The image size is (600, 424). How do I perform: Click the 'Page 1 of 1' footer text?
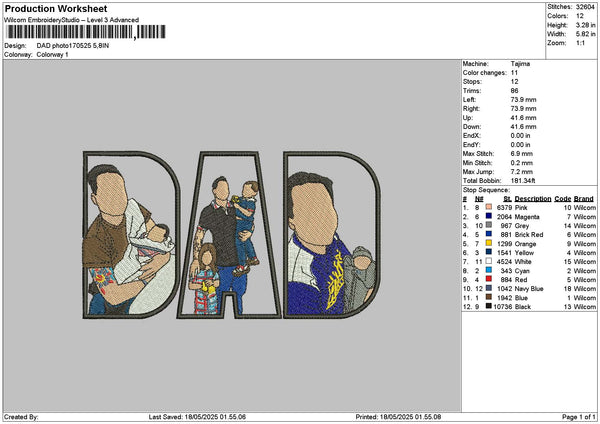pos(579,417)
